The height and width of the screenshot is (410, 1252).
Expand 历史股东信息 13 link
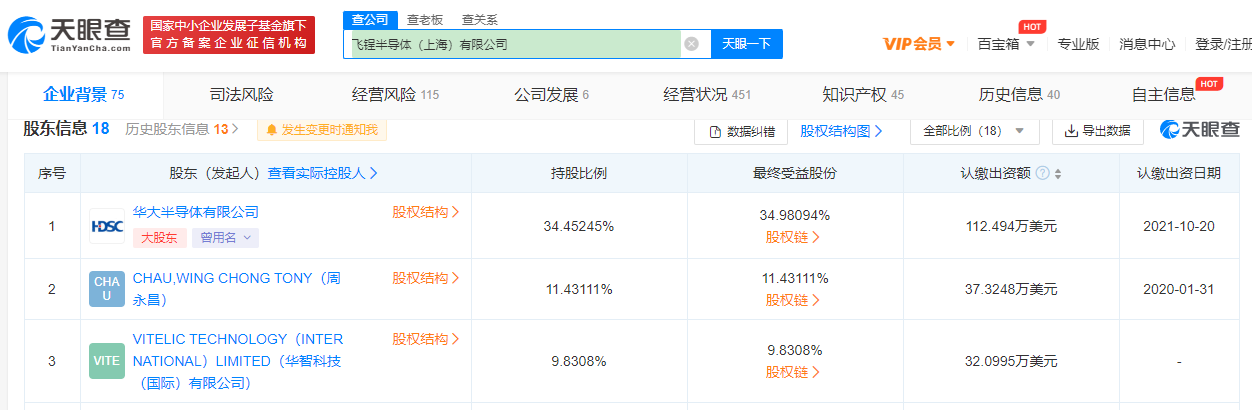(183, 129)
